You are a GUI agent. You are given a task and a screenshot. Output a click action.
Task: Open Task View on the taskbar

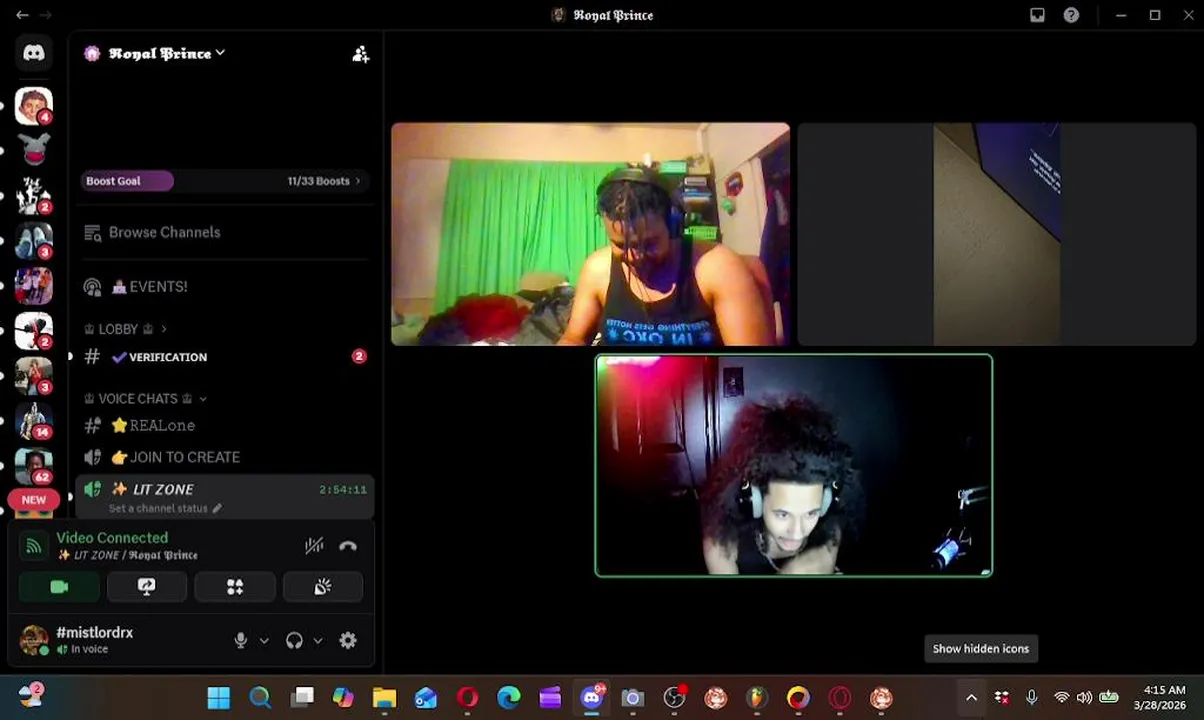[302, 697]
